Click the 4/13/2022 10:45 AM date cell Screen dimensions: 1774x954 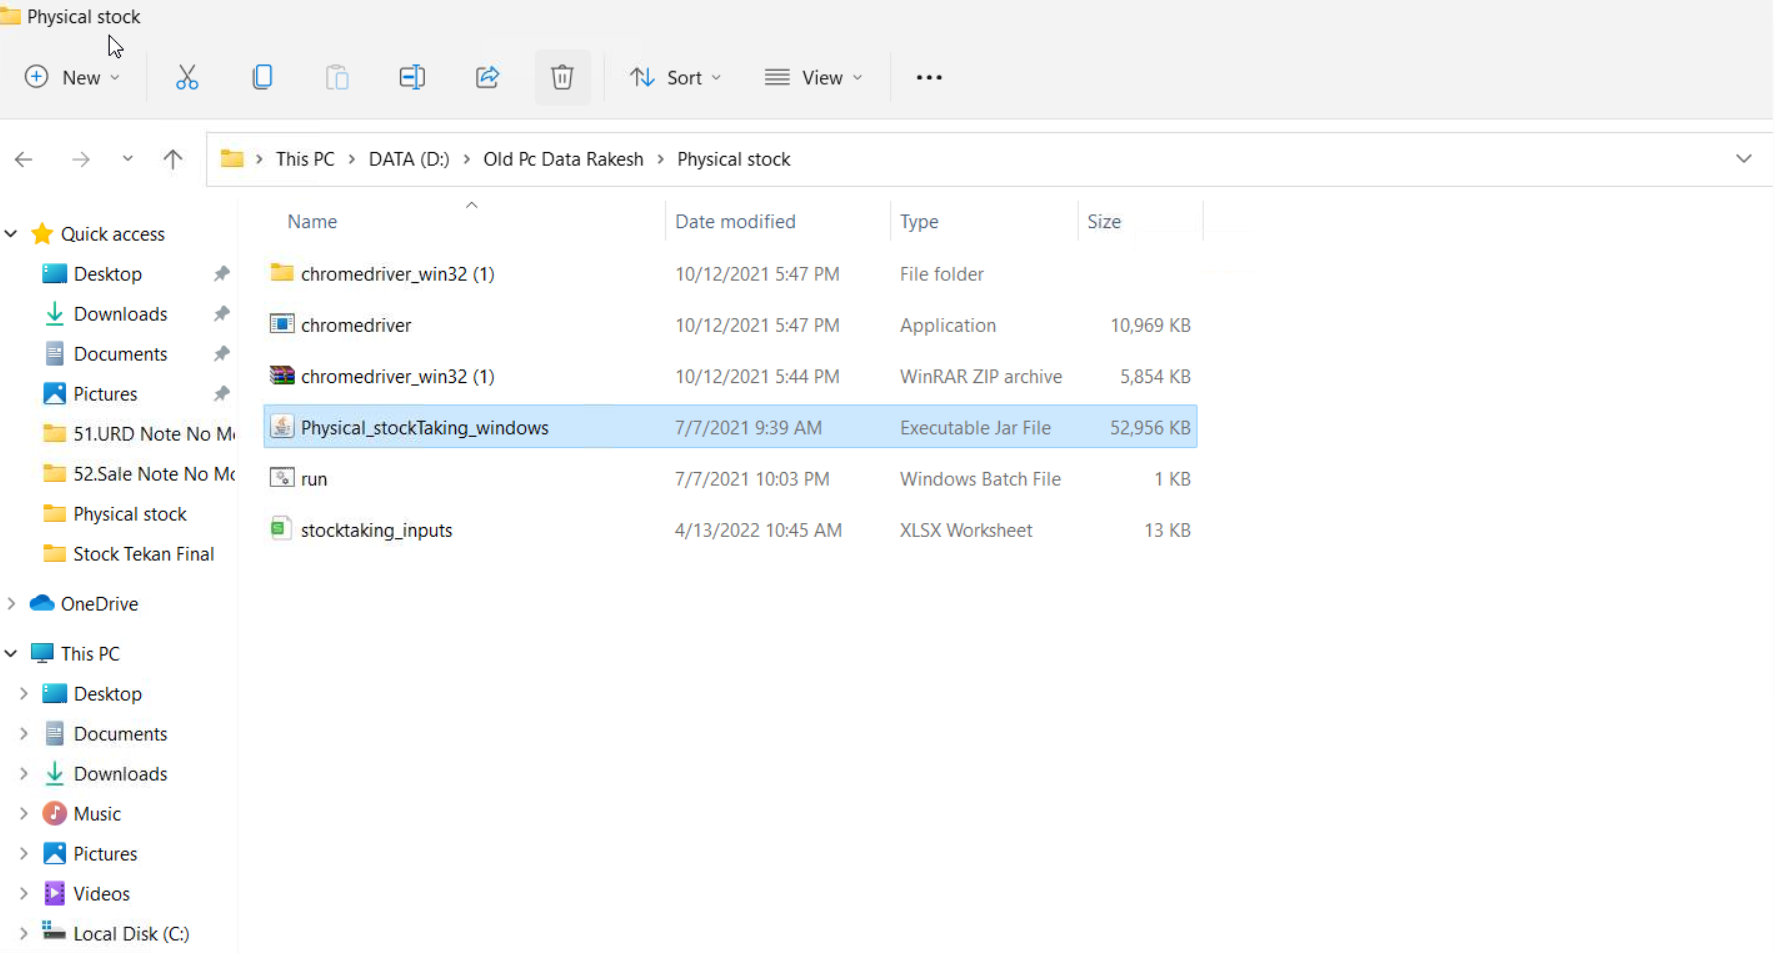pos(758,530)
